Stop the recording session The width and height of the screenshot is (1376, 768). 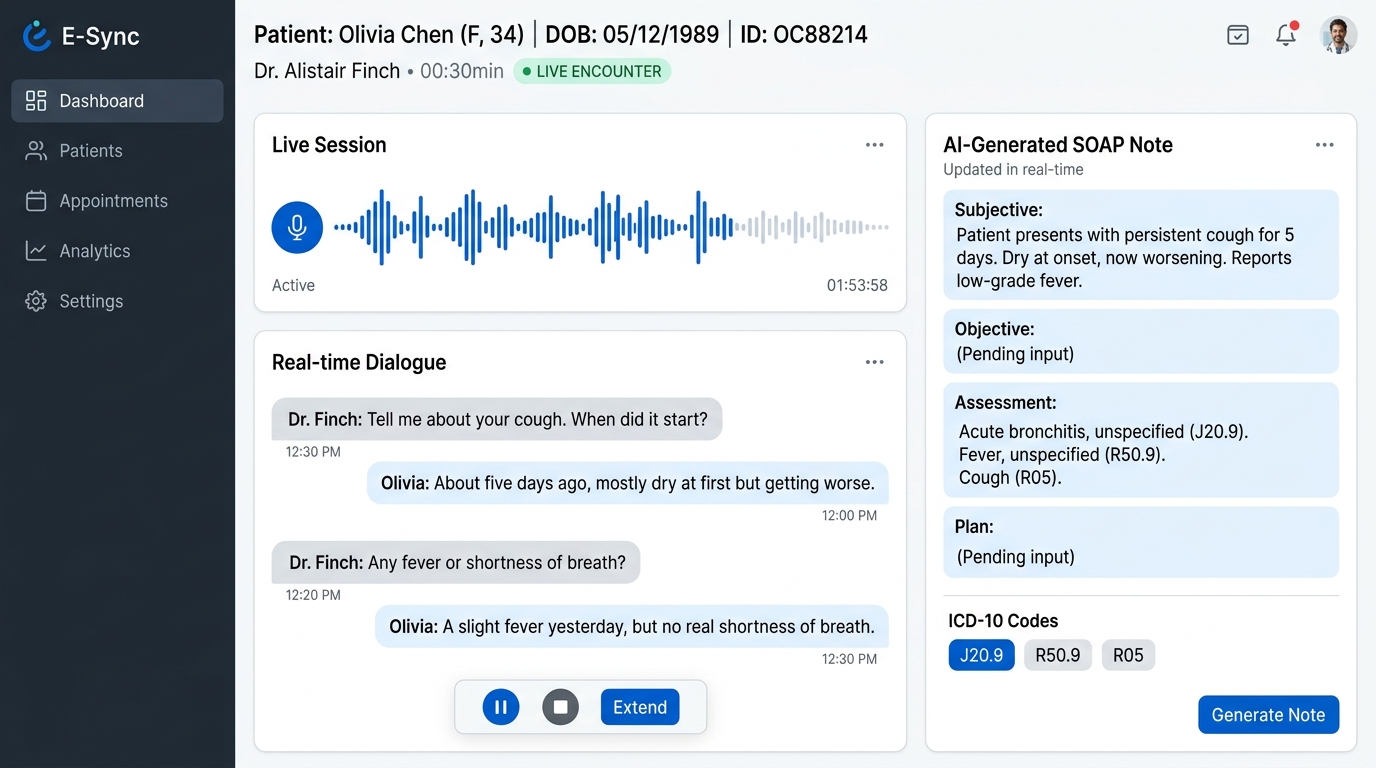(x=561, y=707)
